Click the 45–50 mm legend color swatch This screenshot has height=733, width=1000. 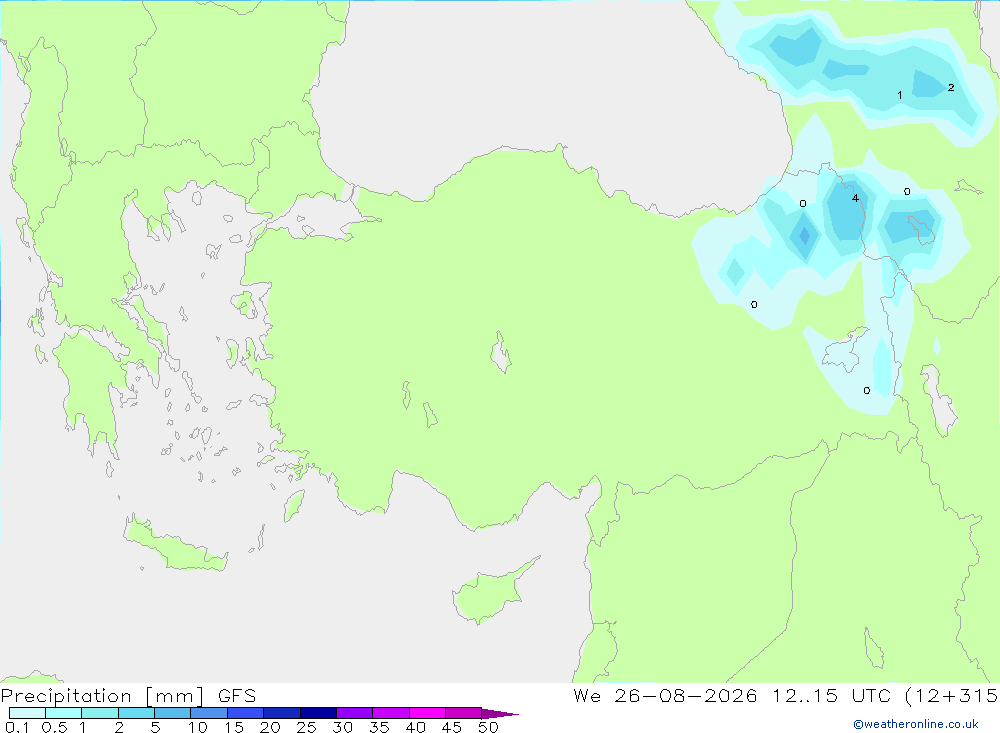(x=464, y=713)
